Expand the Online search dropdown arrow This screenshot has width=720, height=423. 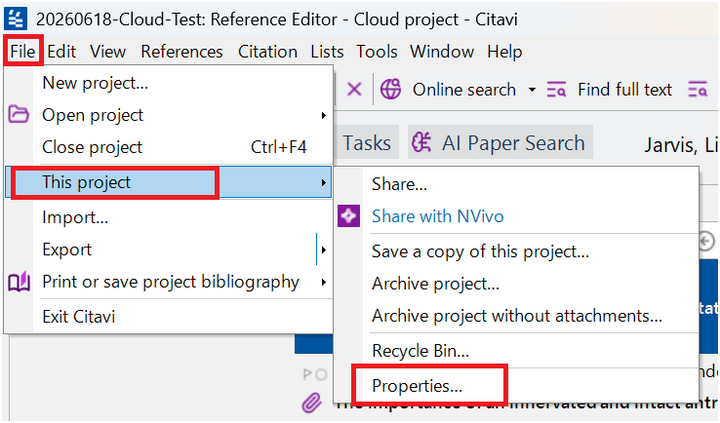pos(532,90)
